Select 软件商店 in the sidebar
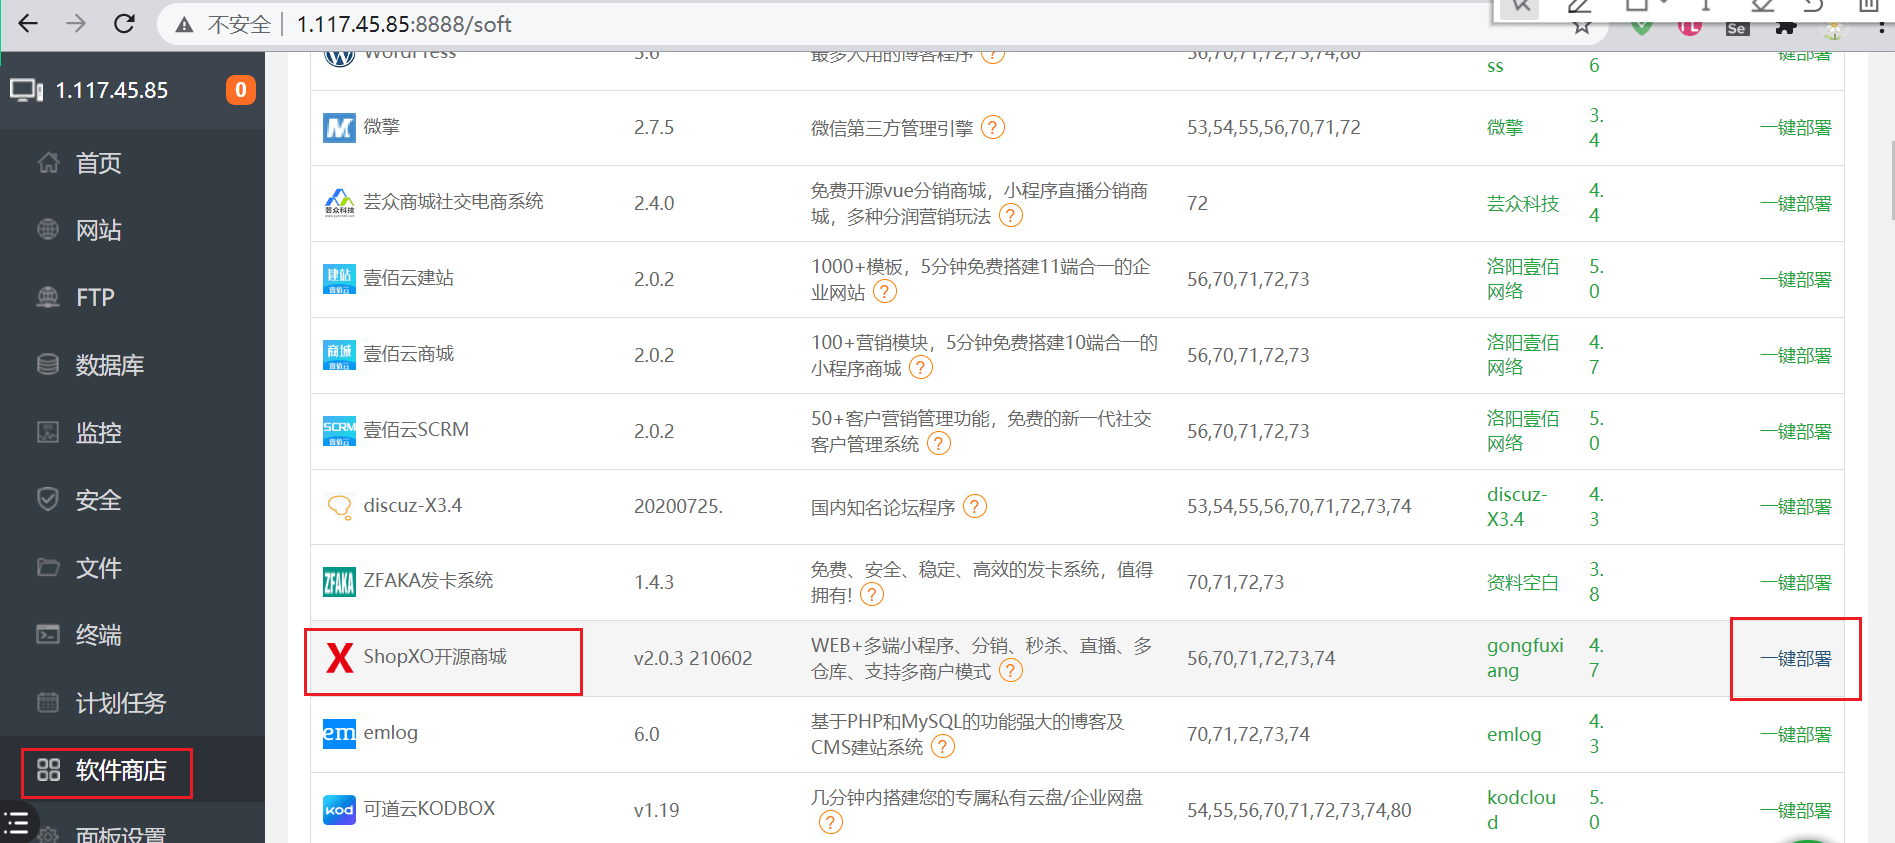This screenshot has height=843, width=1895. (x=132, y=770)
